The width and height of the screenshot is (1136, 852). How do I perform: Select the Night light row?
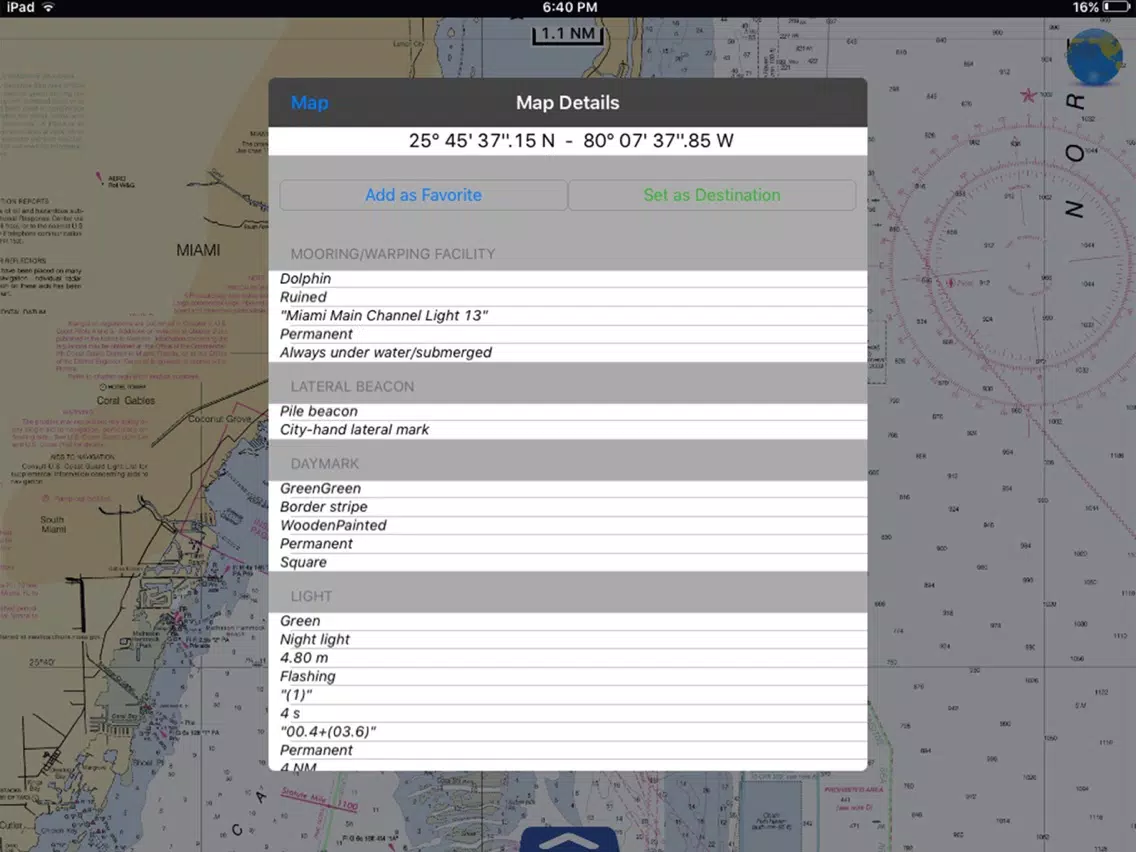coord(567,640)
